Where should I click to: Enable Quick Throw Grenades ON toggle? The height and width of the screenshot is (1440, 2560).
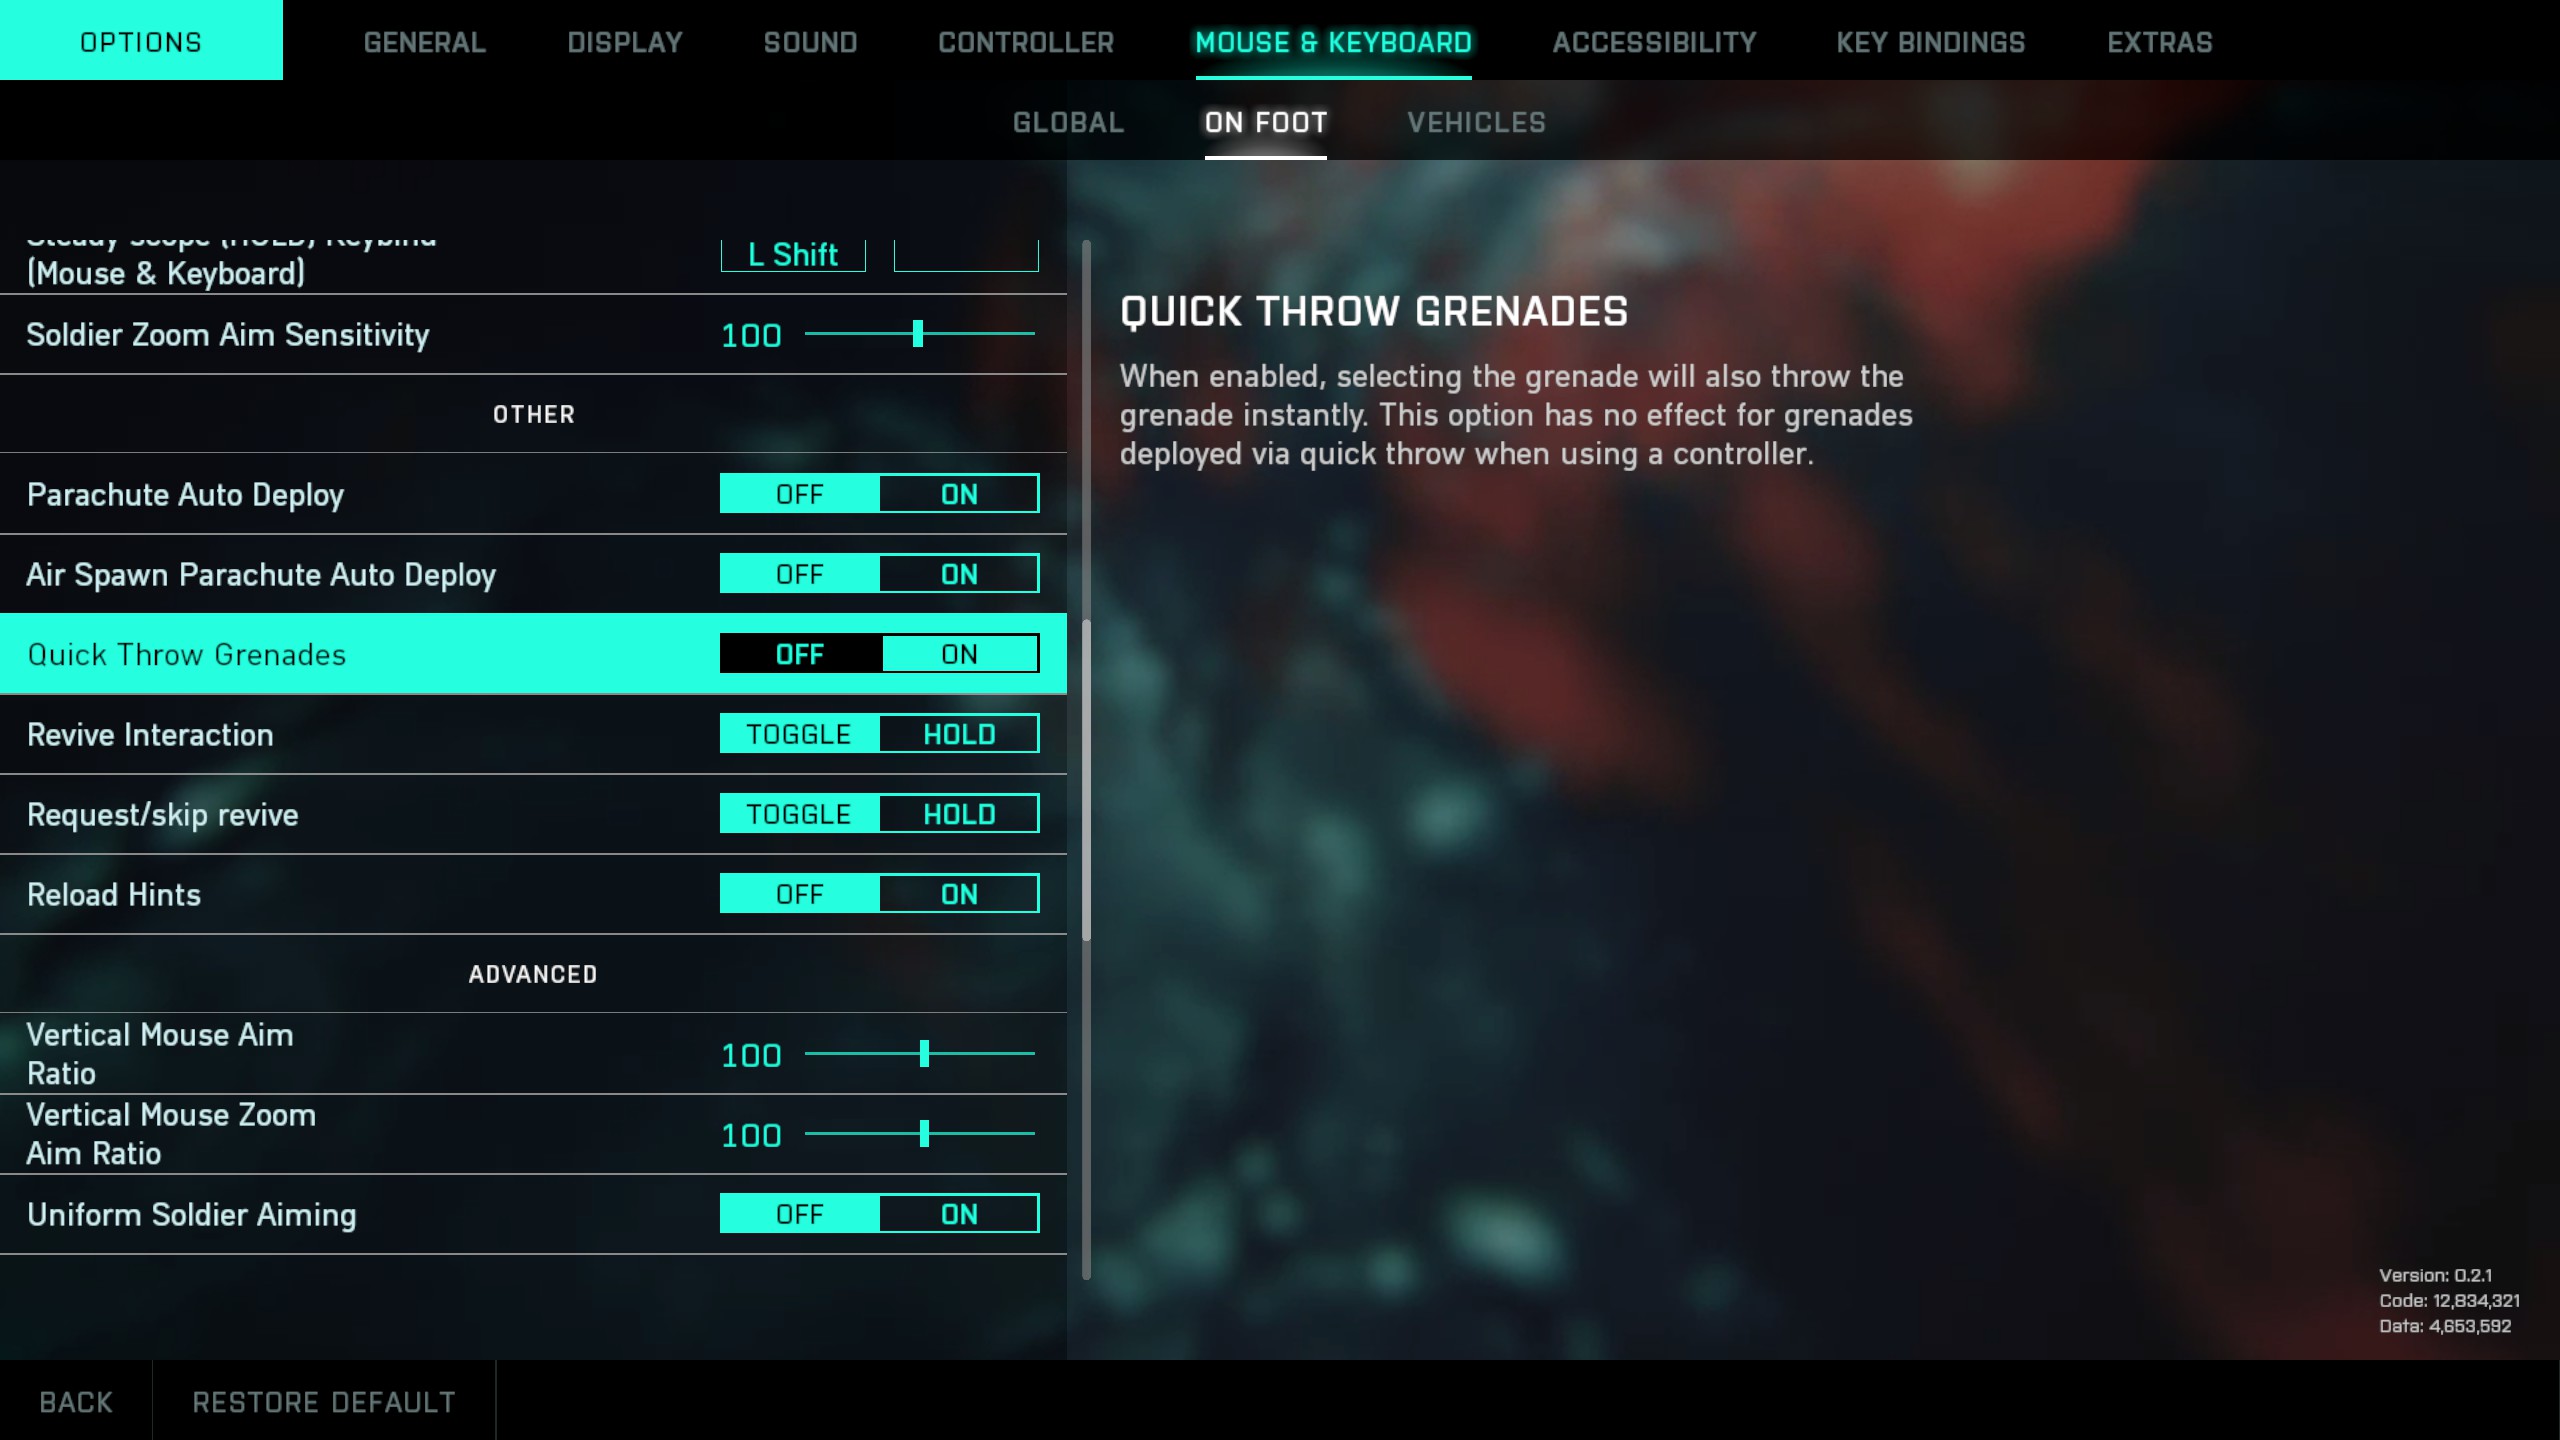[958, 654]
